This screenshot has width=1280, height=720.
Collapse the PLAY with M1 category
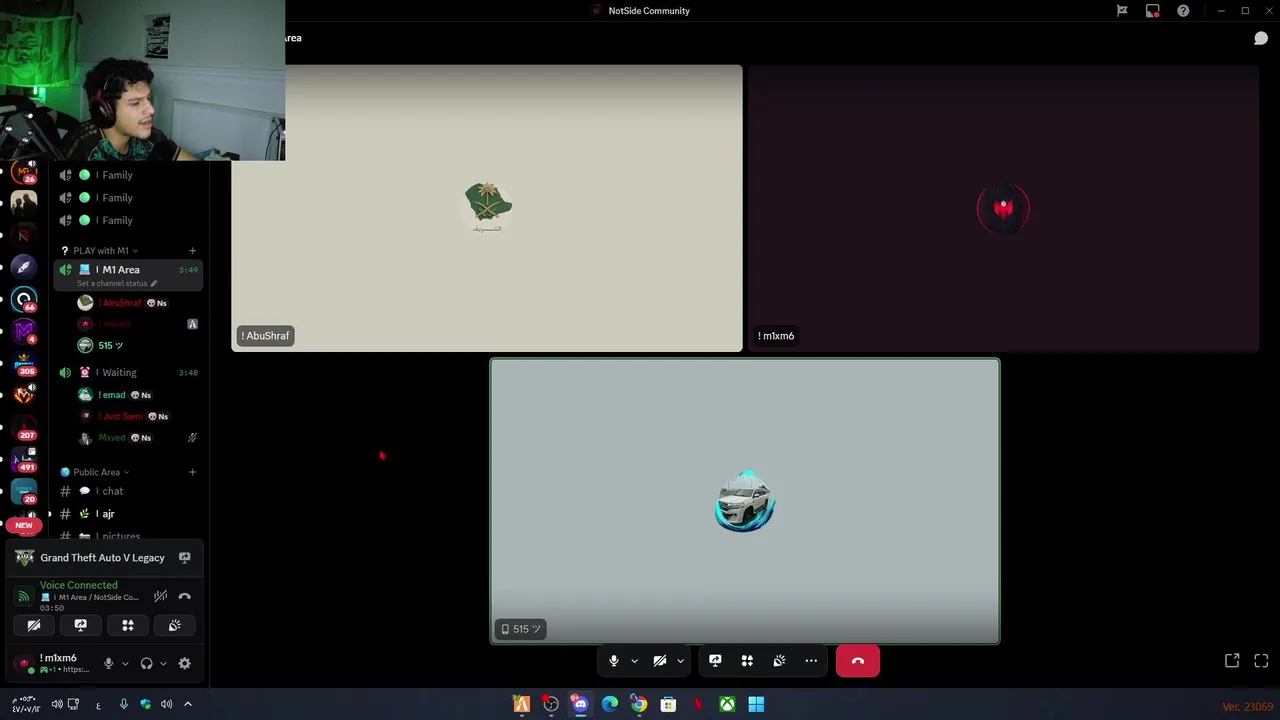click(100, 251)
